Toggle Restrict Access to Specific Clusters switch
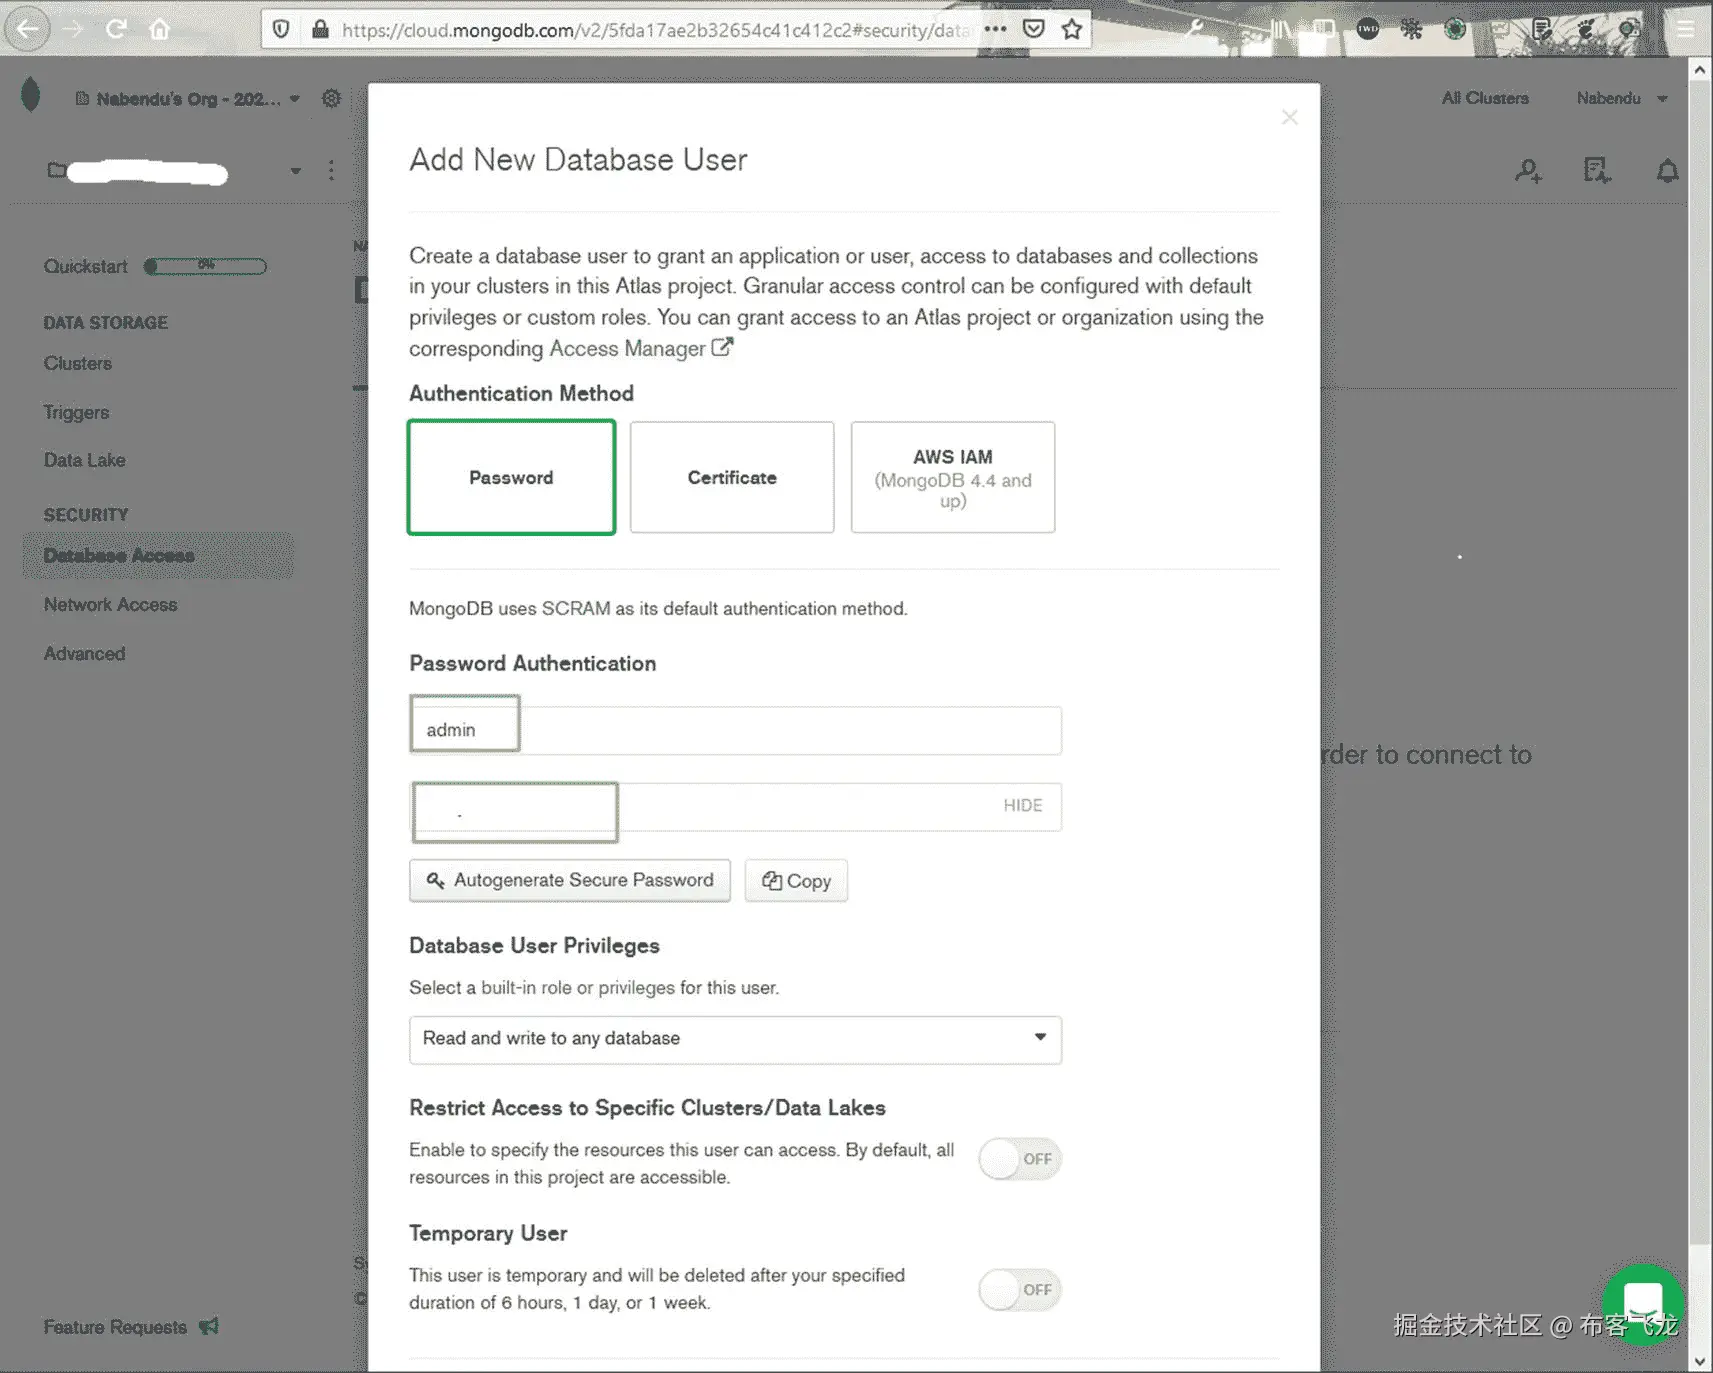Image resolution: width=1713 pixels, height=1373 pixels. (x=1019, y=1159)
